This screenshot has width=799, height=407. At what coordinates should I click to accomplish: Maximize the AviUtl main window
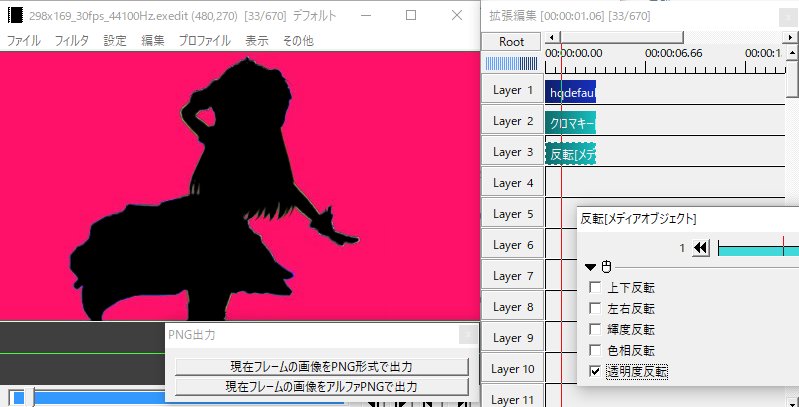(x=411, y=16)
